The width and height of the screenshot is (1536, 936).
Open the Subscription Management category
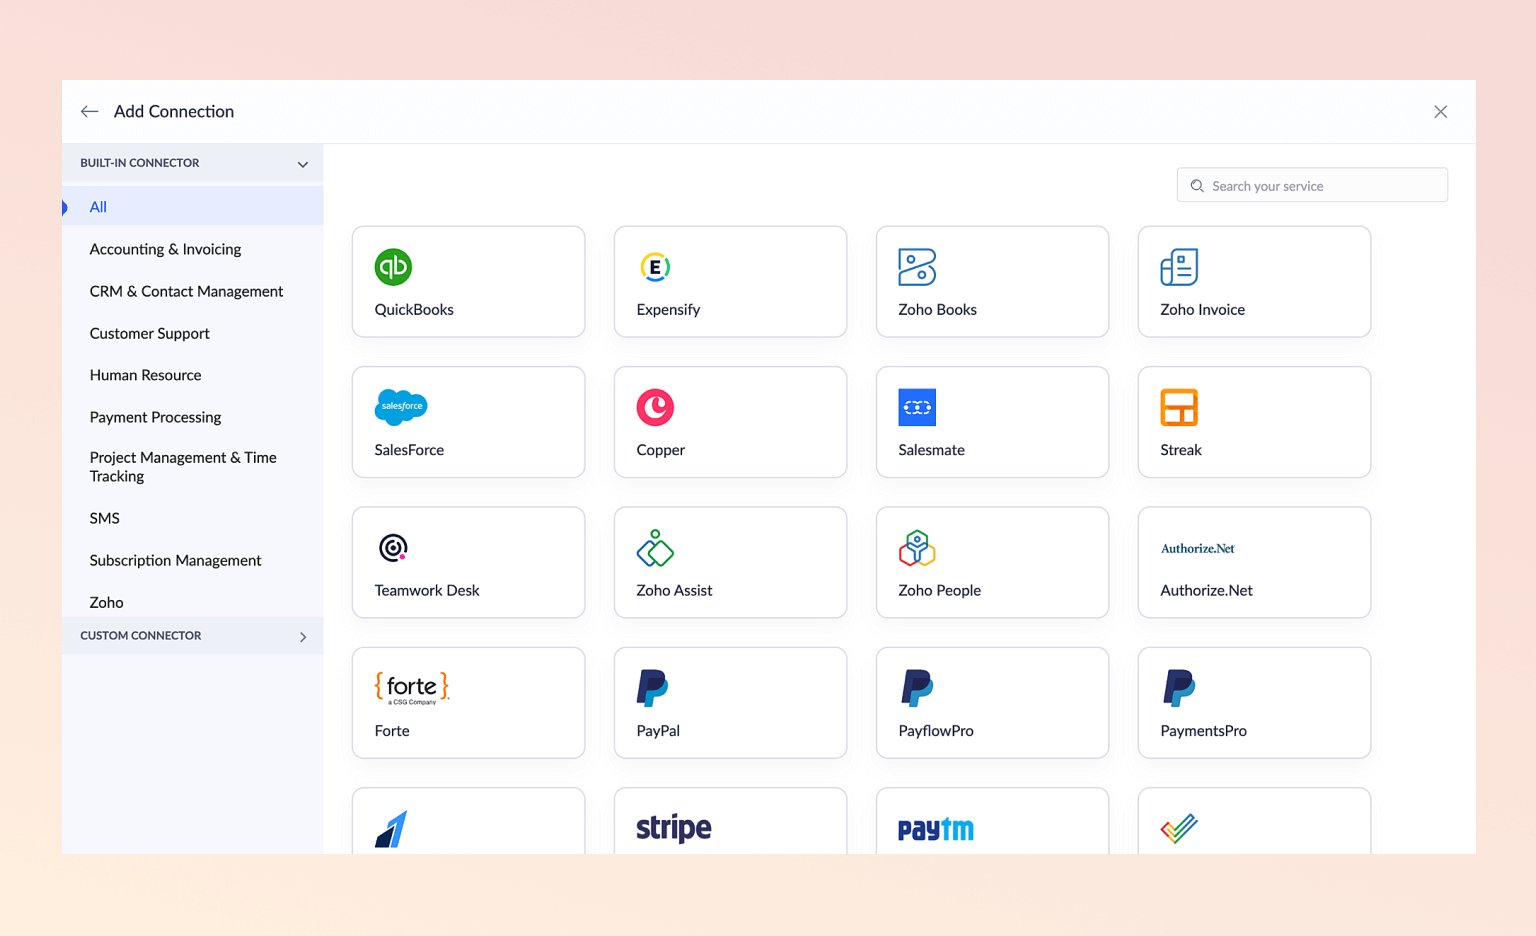click(175, 560)
